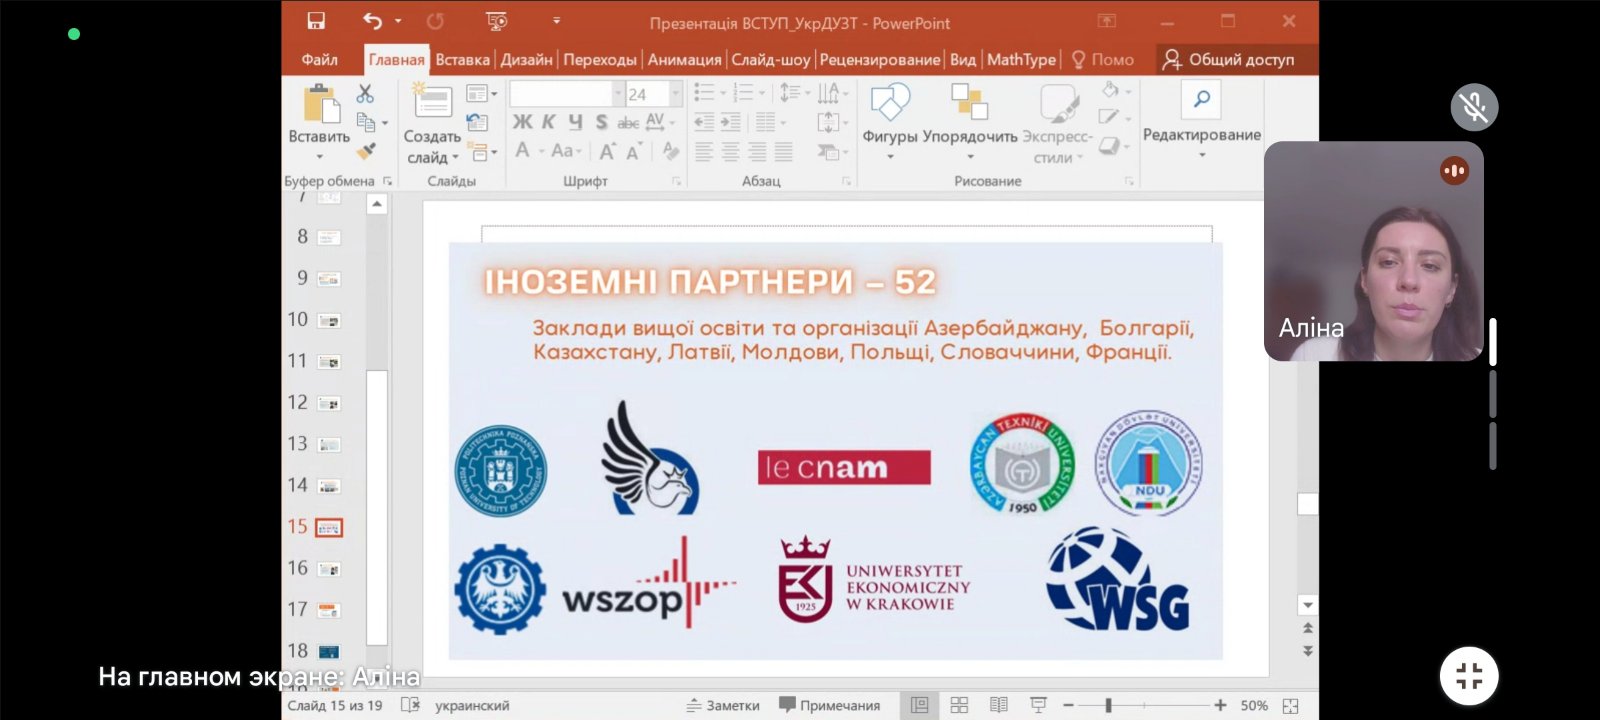Click the Save icon in the title bar
The image size is (1600, 720).
[x=316, y=21]
